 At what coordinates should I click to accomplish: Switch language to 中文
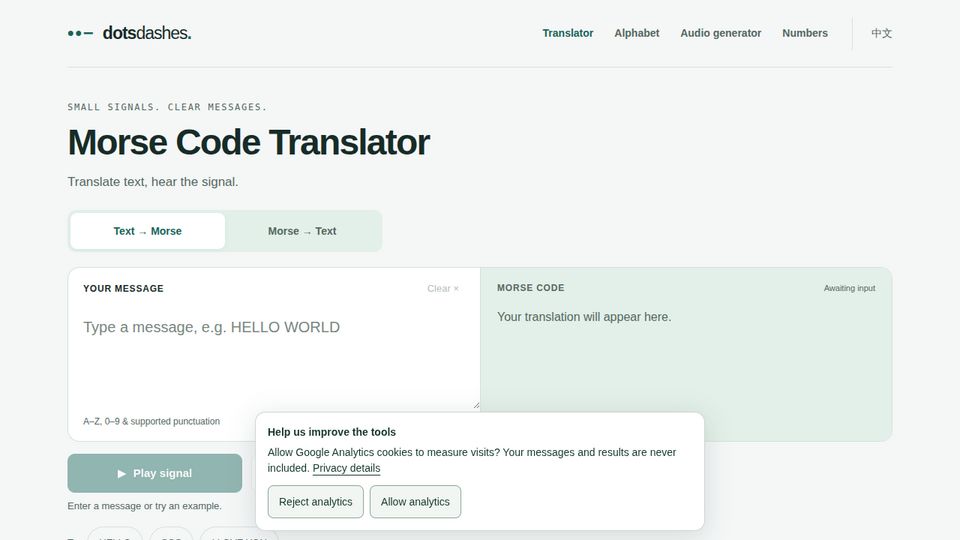point(881,33)
